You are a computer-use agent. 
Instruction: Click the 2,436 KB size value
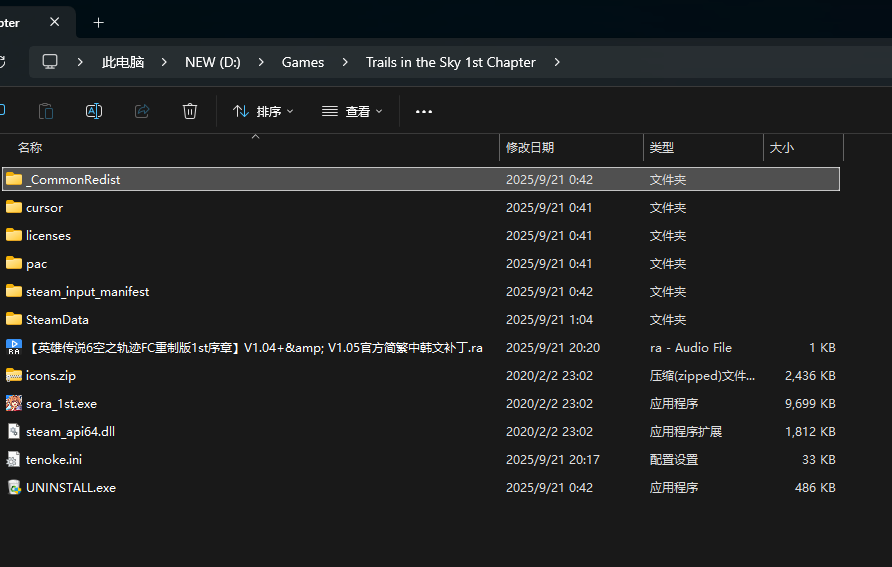pos(810,376)
